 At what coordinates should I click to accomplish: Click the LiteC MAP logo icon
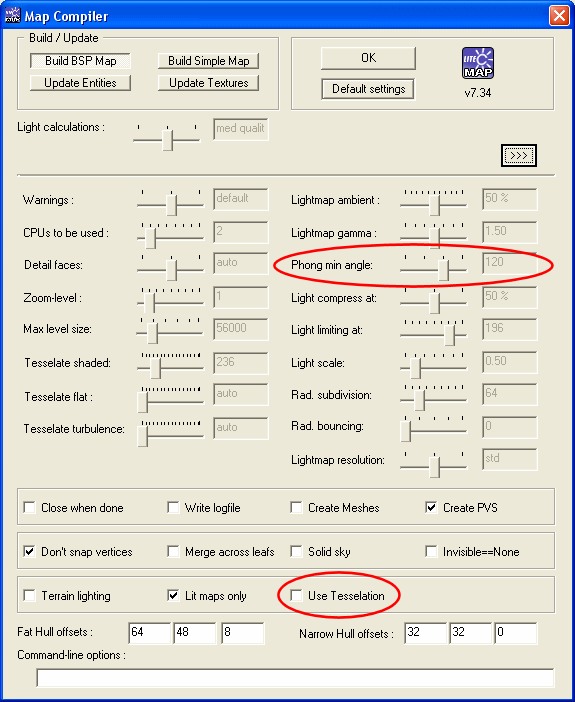click(478, 63)
